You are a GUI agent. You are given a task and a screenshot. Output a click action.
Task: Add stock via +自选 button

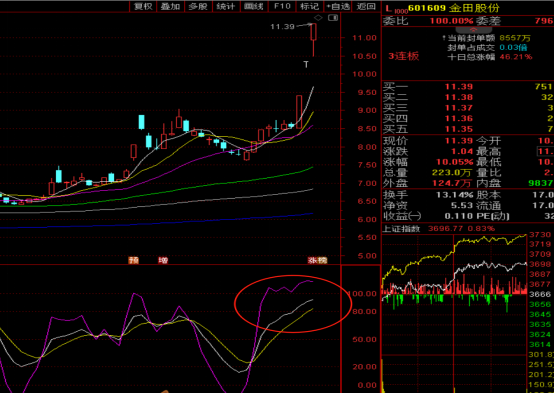(x=338, y=6)
